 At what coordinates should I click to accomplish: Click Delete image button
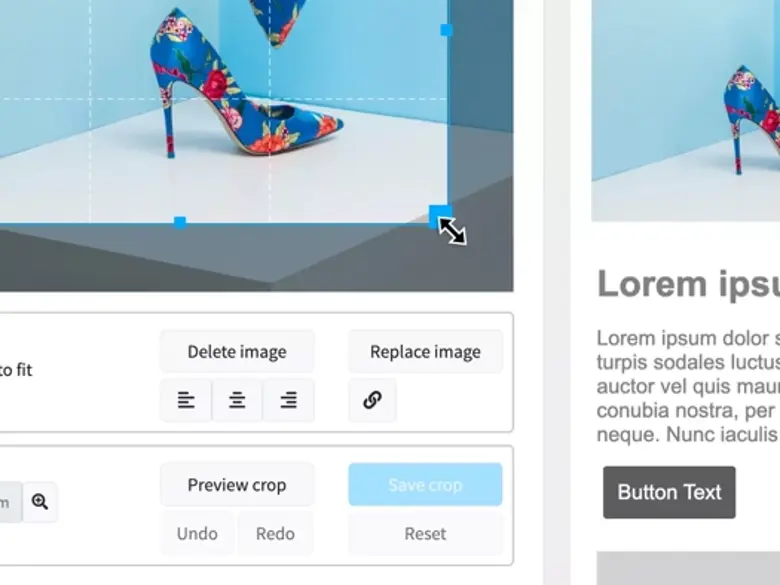pos(237,352)
